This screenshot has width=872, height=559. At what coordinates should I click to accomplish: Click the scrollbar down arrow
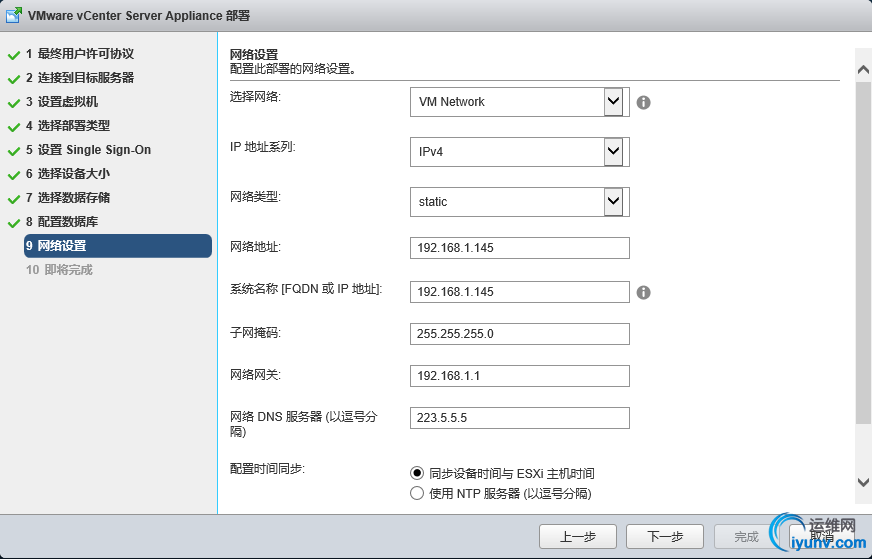point(863,482)
